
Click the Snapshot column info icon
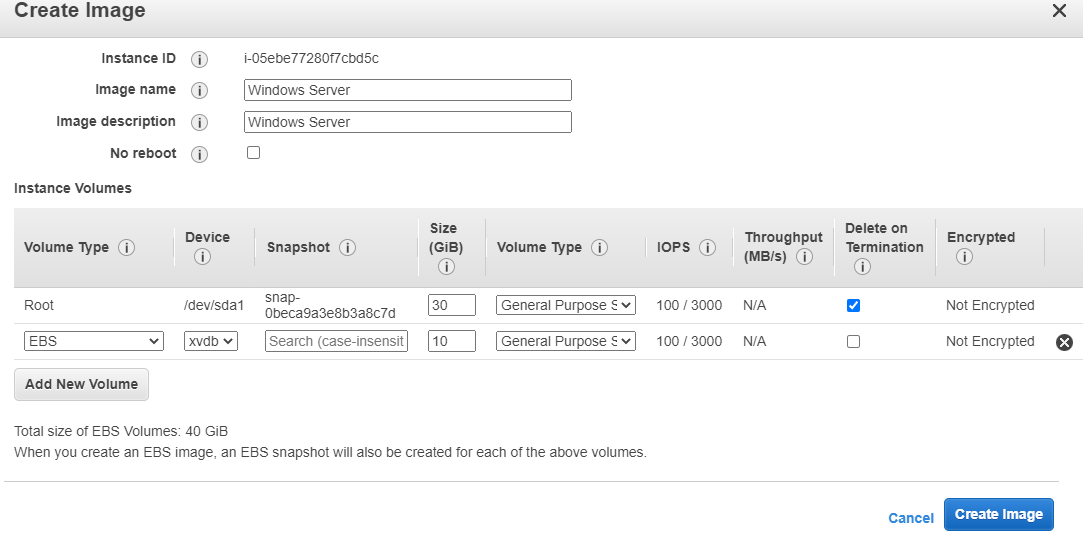(x=347, y=247)
